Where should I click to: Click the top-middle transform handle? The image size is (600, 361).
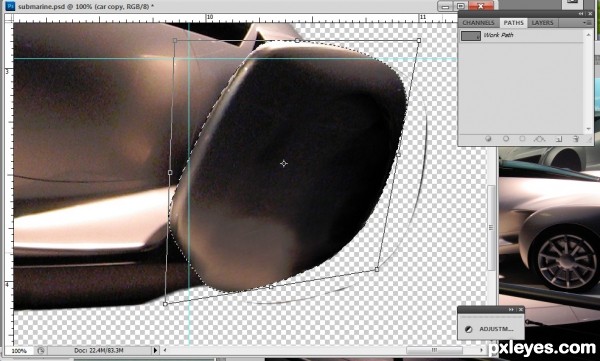(297, 40)
